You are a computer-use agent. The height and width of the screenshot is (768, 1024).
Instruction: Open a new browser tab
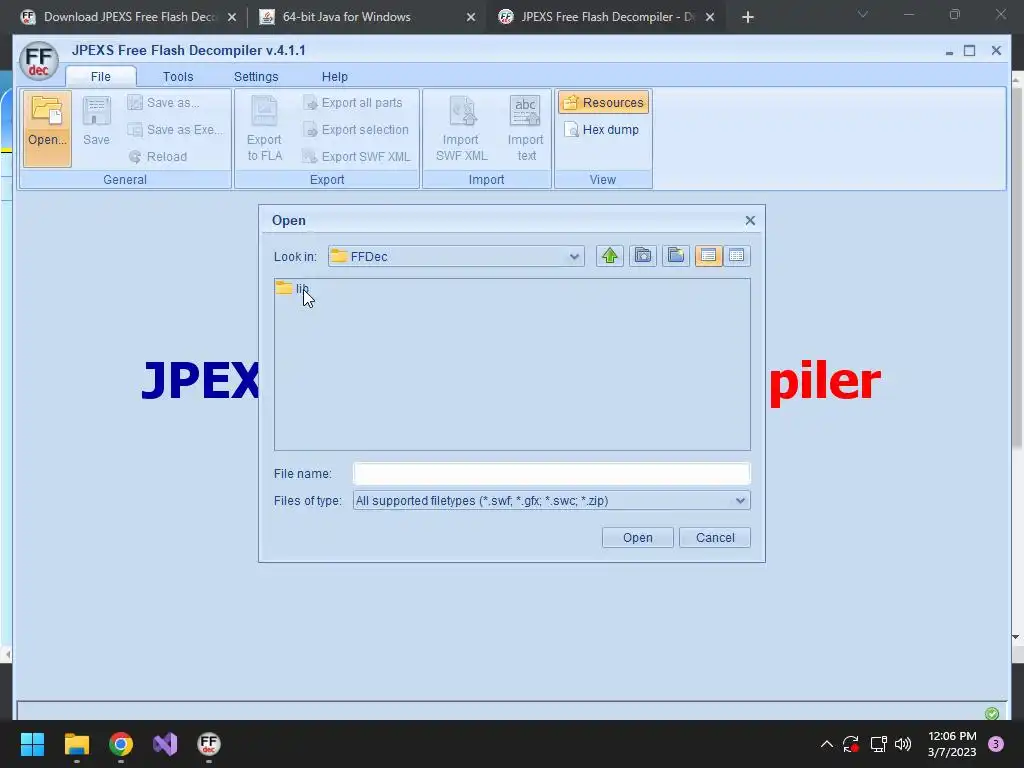tap(748, 17)
